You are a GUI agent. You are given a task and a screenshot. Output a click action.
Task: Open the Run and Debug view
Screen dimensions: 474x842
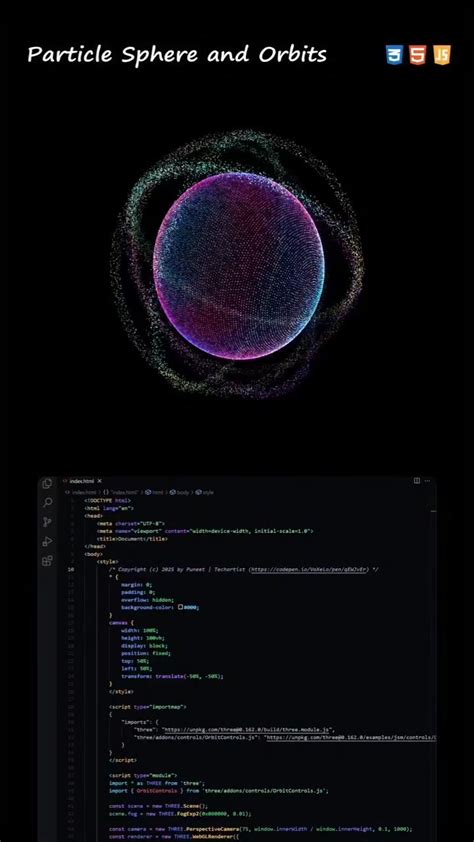[x=47, y=541]
